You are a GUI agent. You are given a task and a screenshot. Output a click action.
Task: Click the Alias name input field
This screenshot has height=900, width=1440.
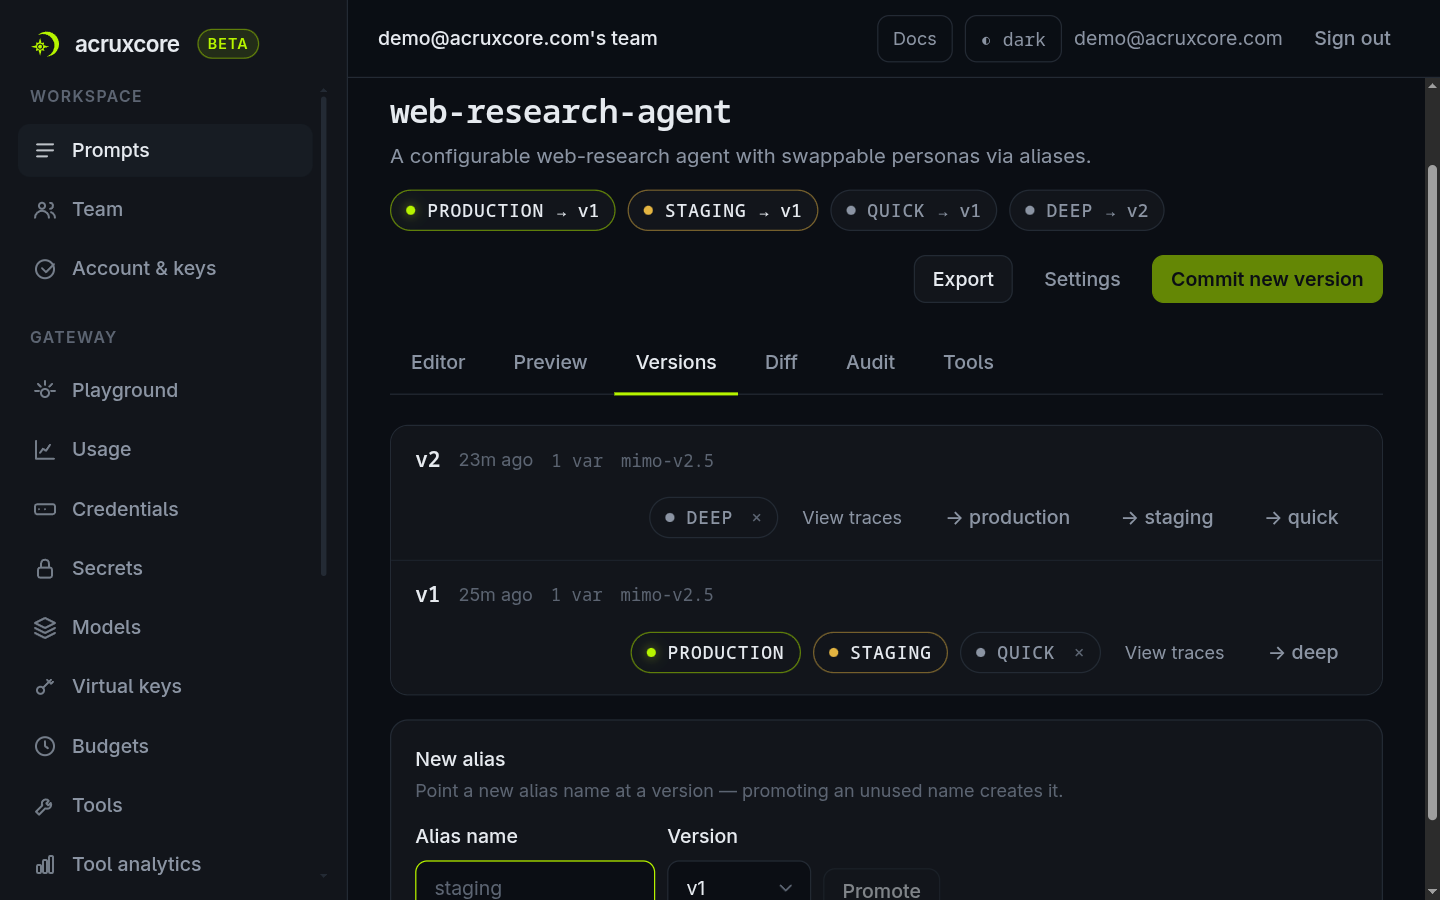tap(535, 882)
